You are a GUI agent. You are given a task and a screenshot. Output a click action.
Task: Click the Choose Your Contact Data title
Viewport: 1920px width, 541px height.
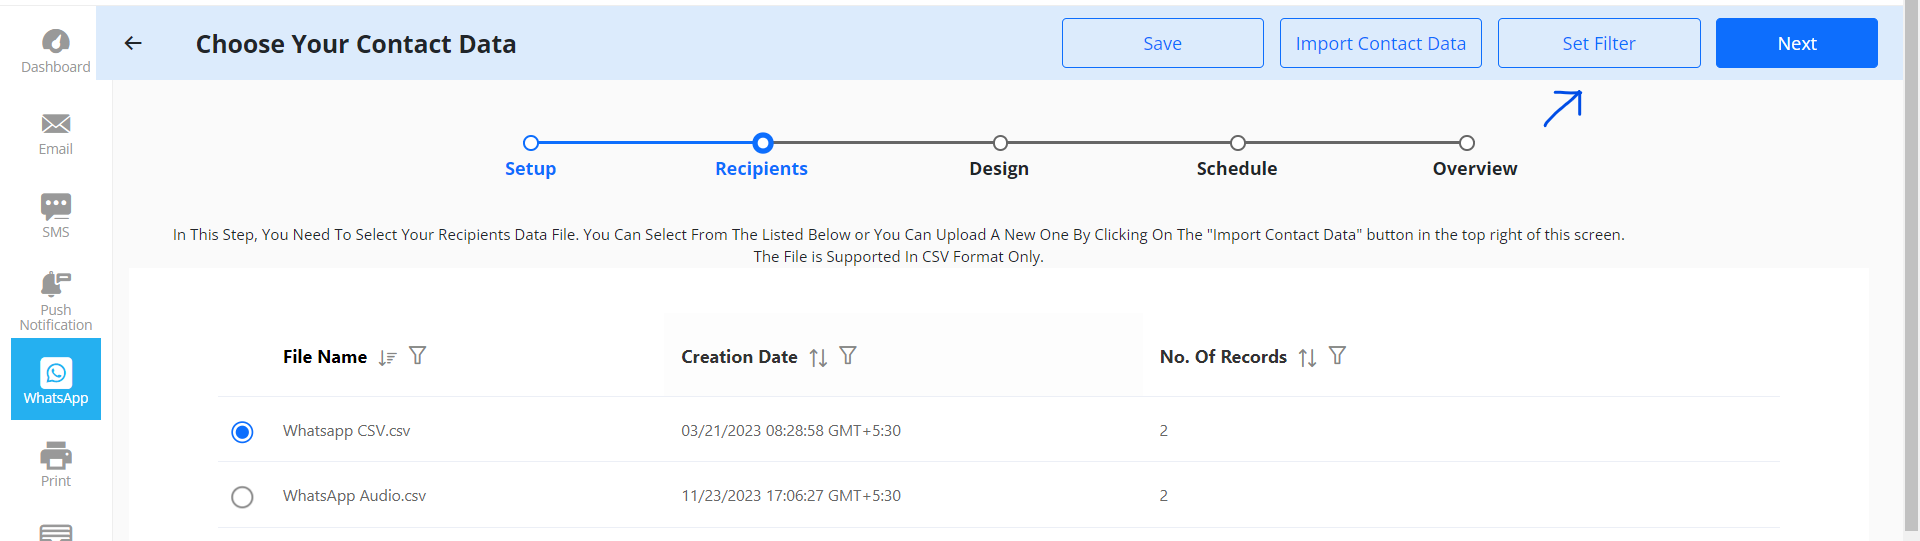pyautogui.click(x=356, y=44)
